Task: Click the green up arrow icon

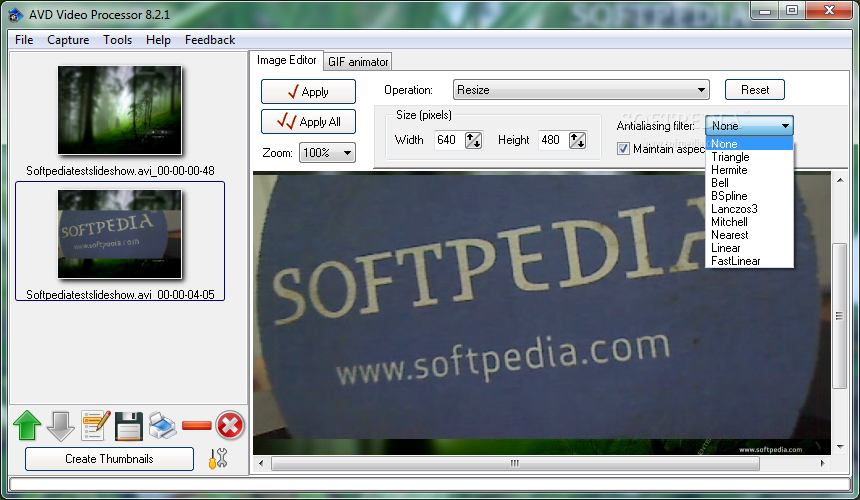Action: pos(27,425)
